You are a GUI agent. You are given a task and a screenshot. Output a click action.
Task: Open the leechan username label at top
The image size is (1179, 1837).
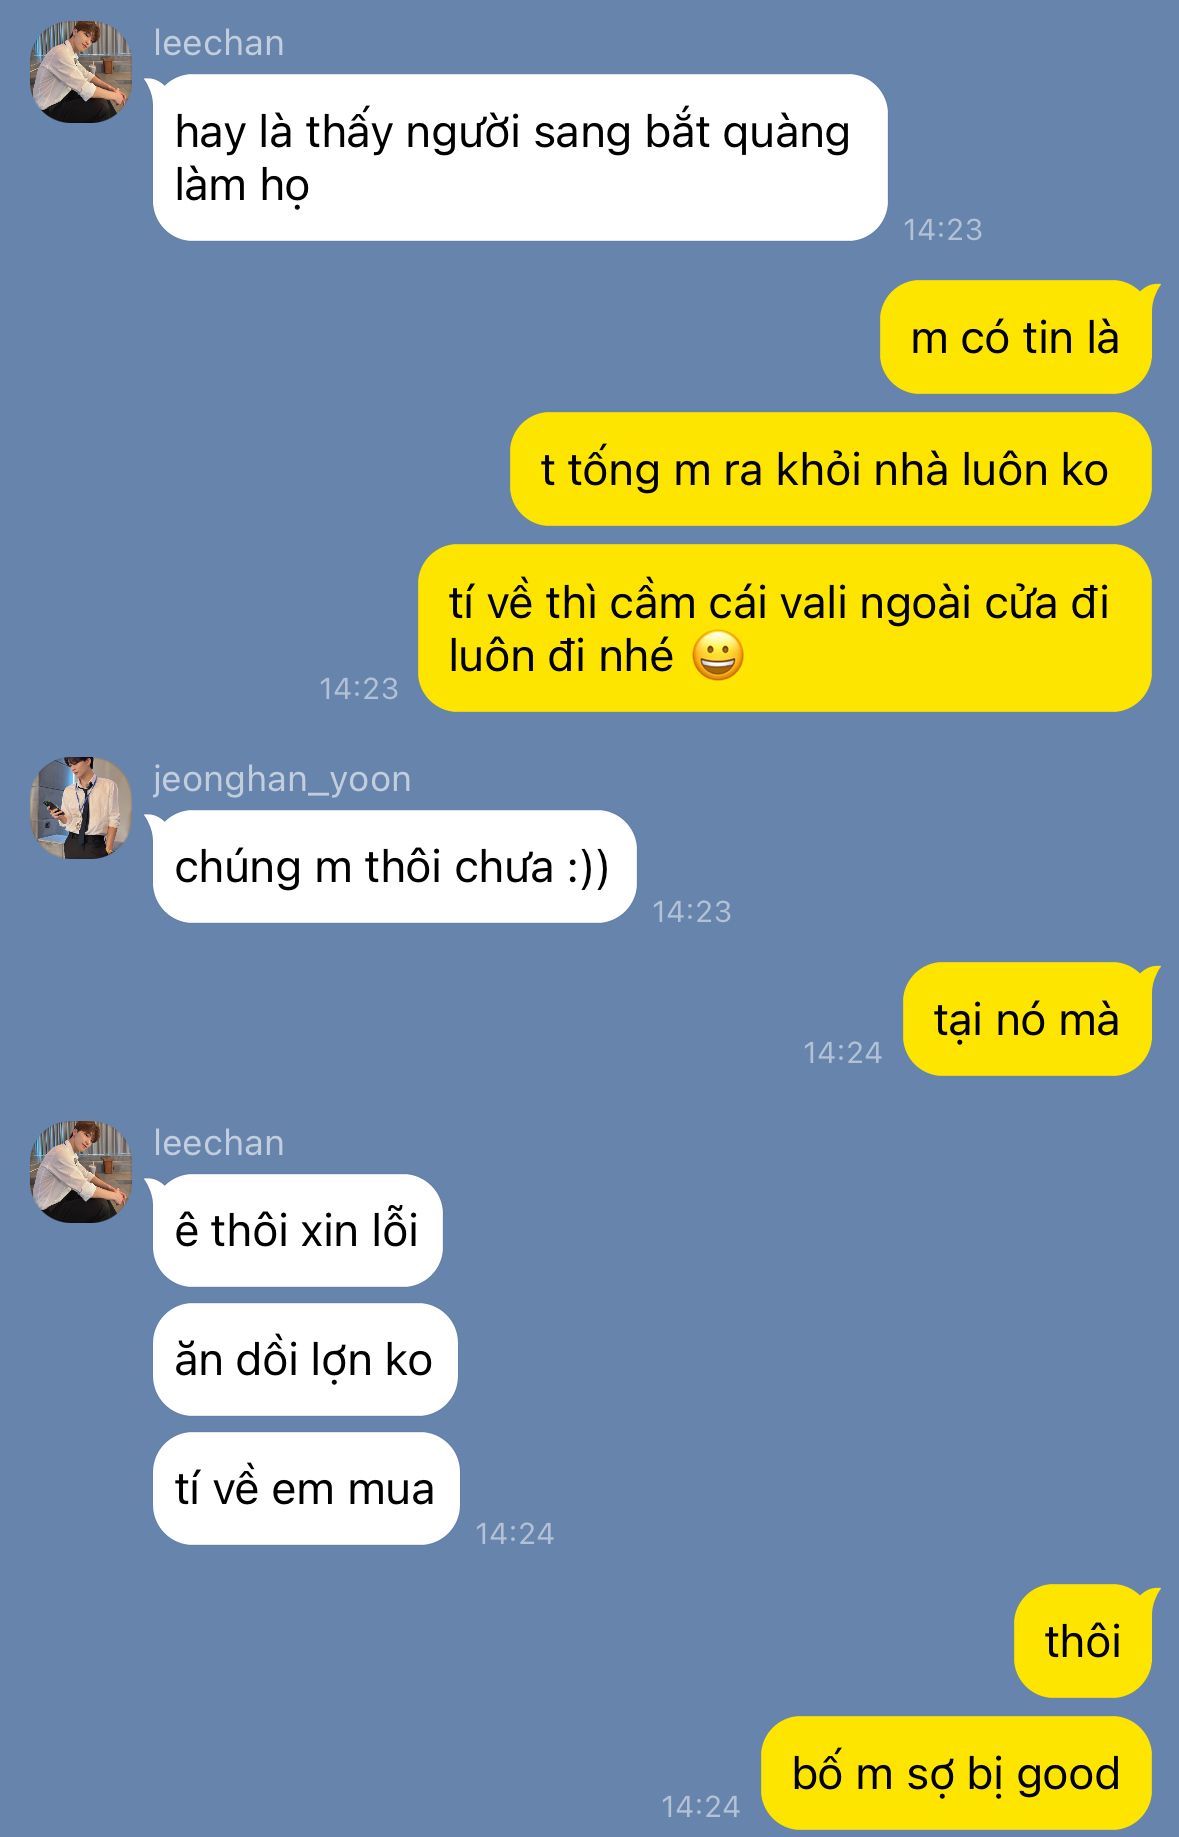[219, 43]
